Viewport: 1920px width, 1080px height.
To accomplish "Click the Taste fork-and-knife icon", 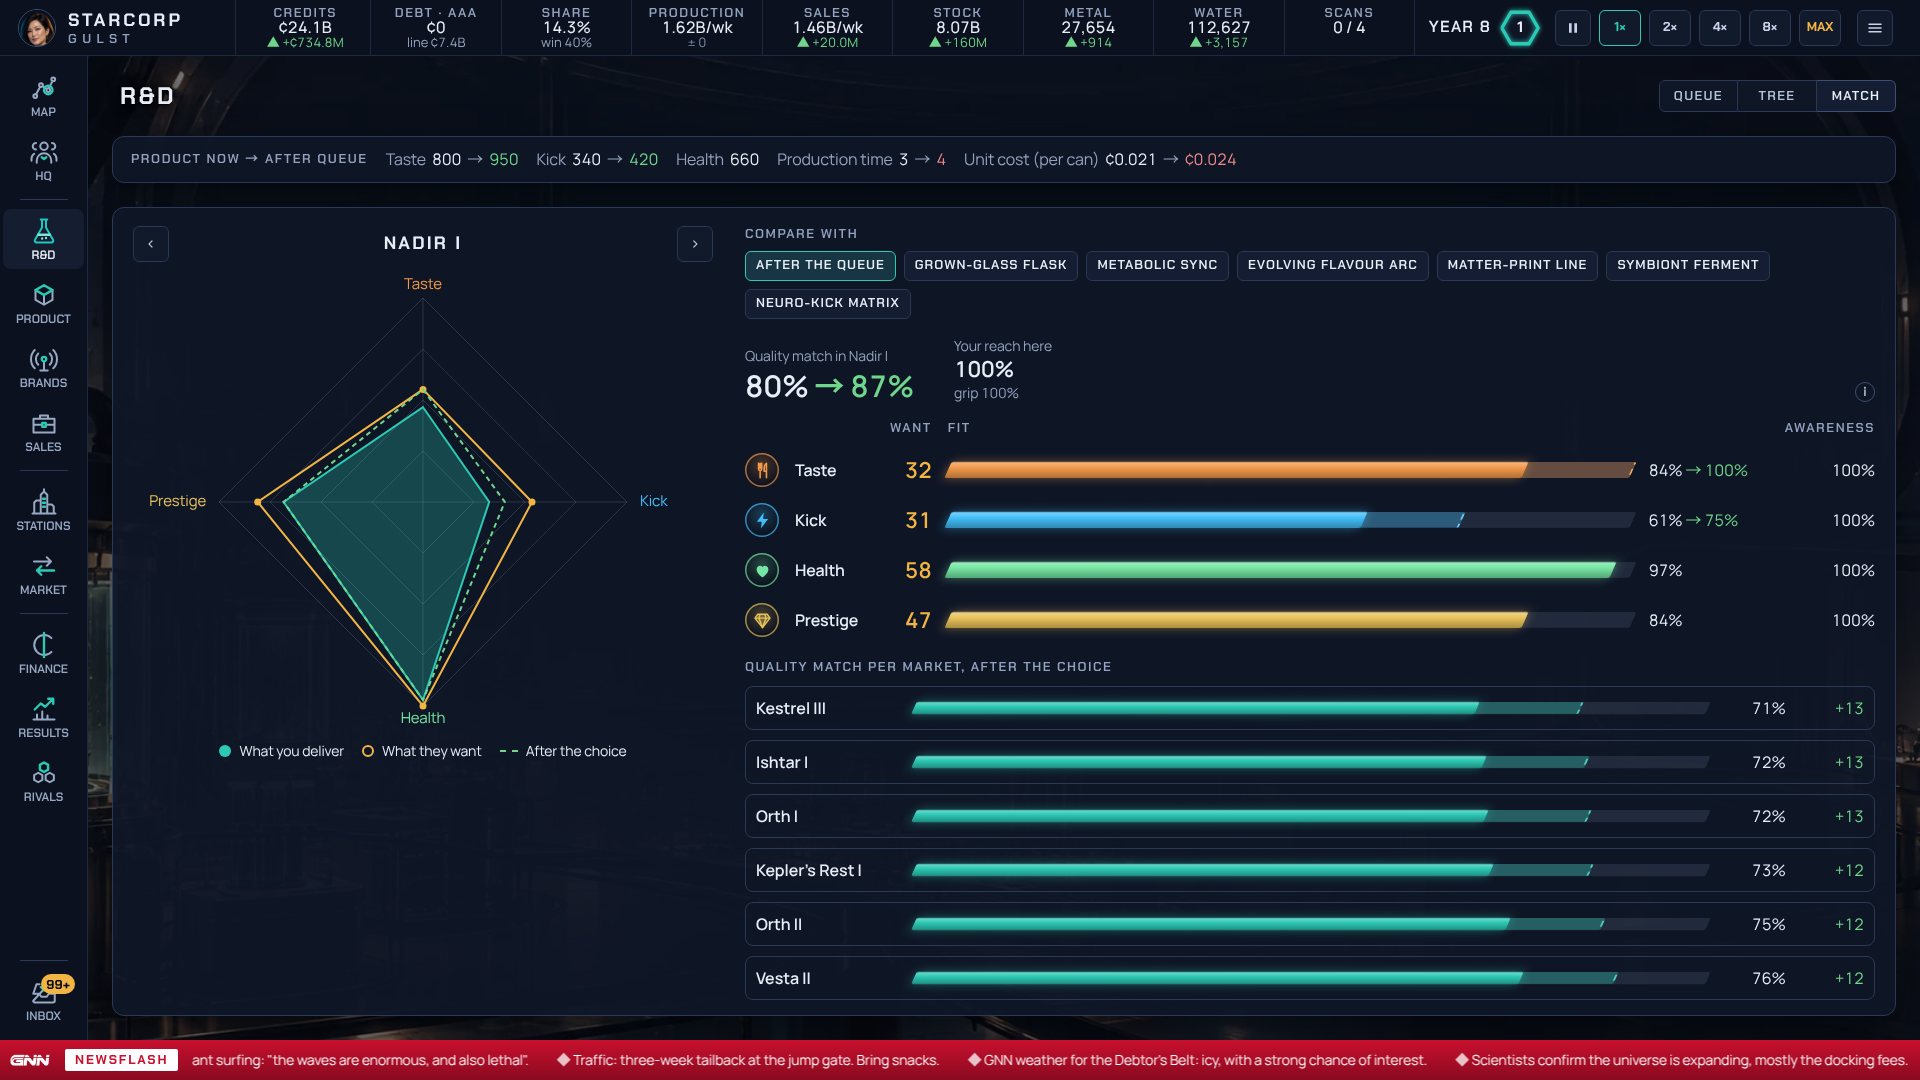I will point(762,470).
